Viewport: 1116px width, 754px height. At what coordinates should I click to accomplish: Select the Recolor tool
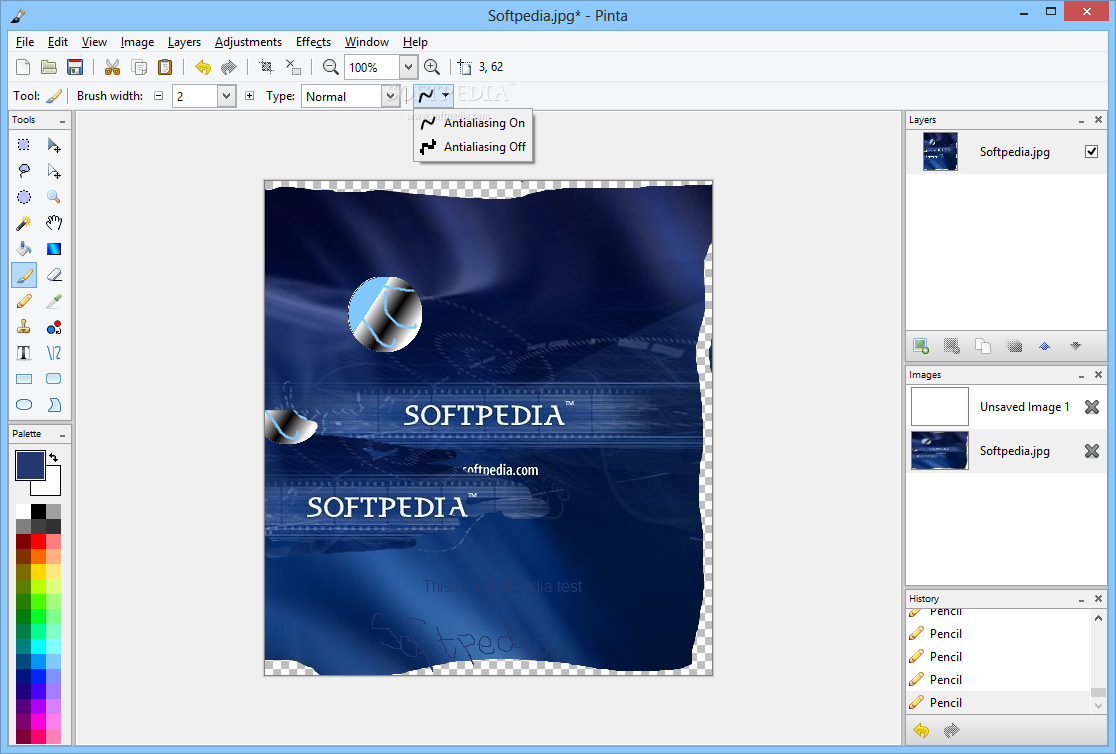click(53, 327)
